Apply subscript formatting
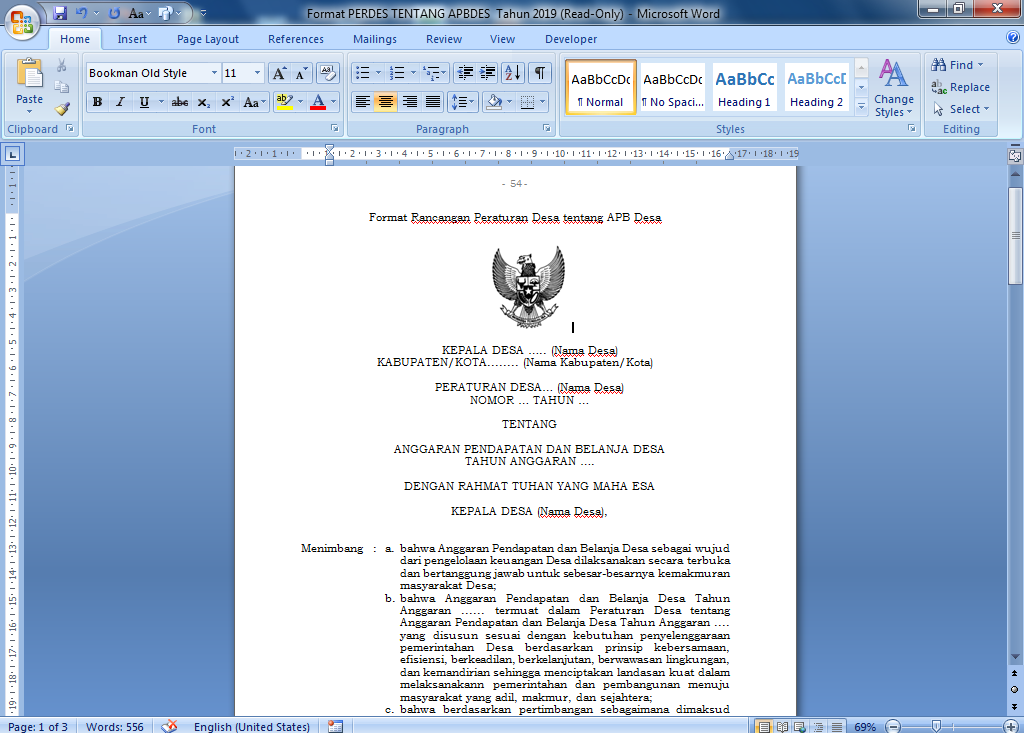 point(203,100)
